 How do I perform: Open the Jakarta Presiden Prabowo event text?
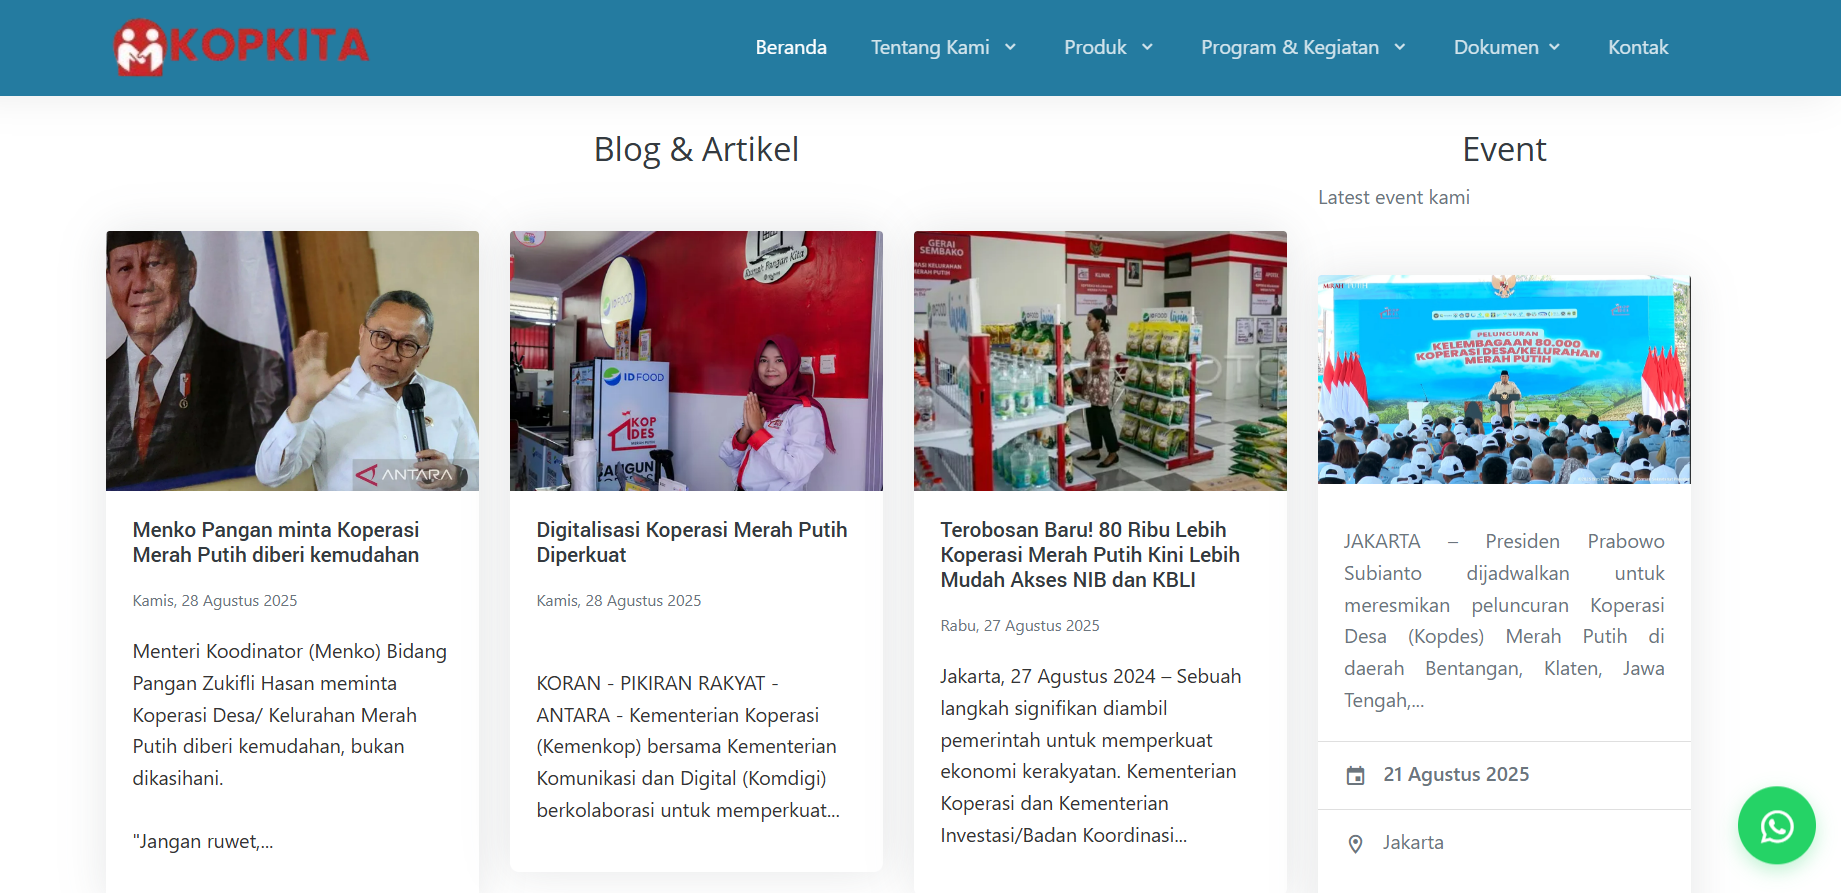pos(1504,621)
